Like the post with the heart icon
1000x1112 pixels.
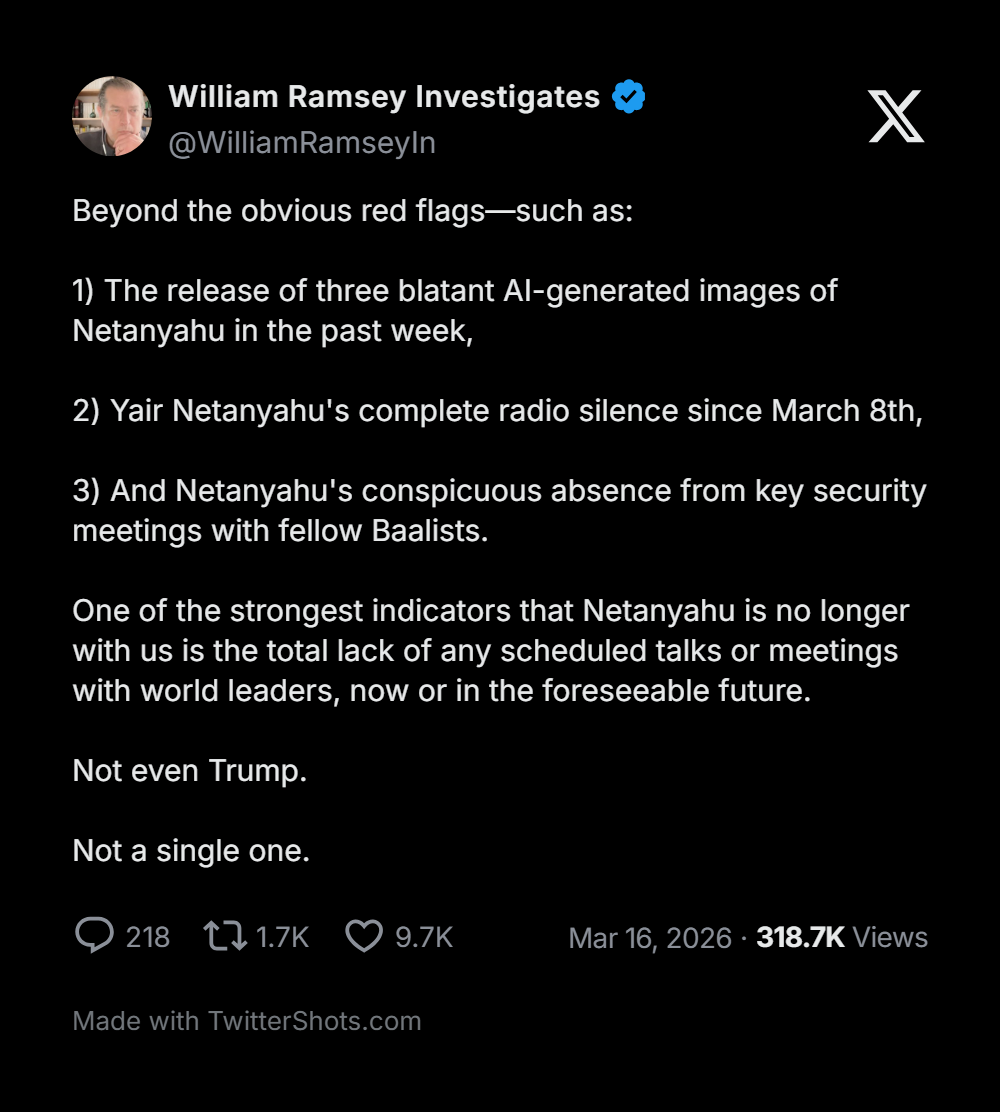pos(364,936)
